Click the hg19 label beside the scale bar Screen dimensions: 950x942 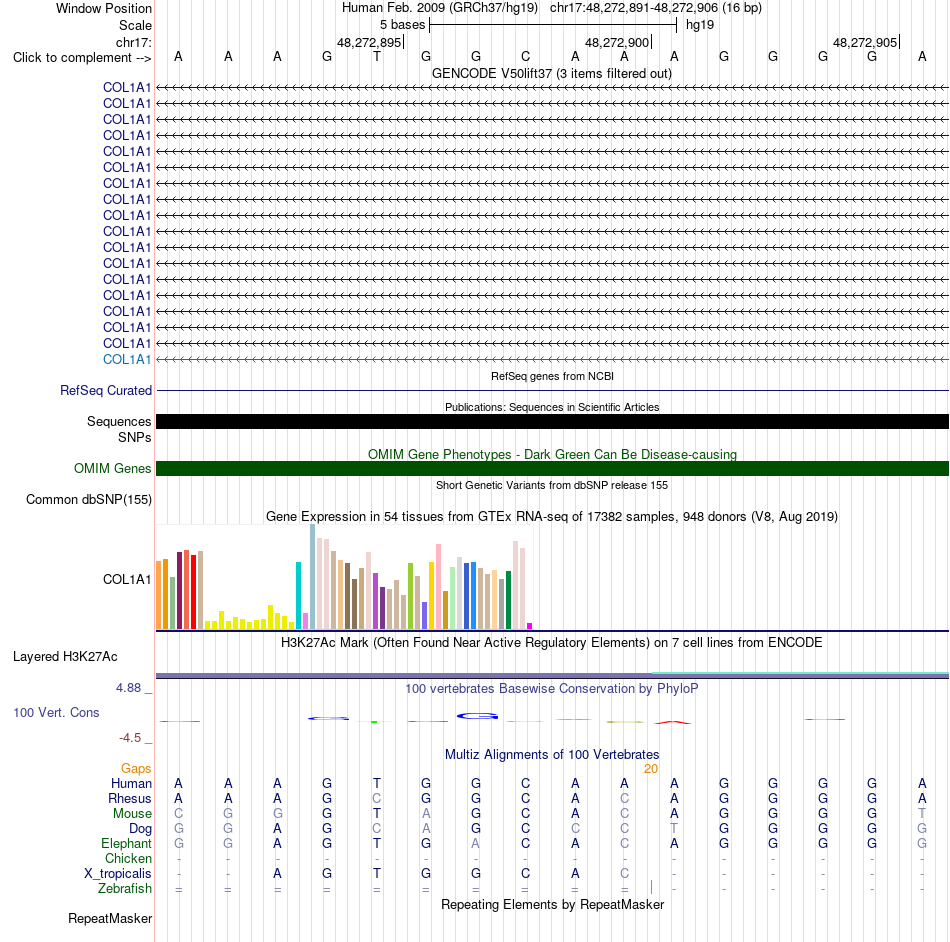(x=700, y=25)
